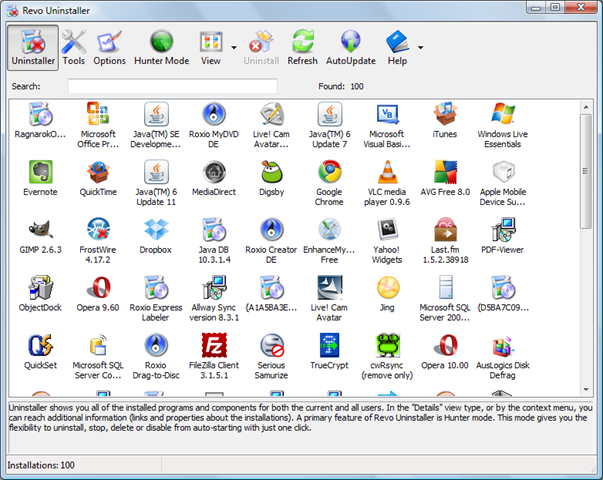Select the Opera 10.00 icon
603x480 pixels.
click(x=445, y=345)
